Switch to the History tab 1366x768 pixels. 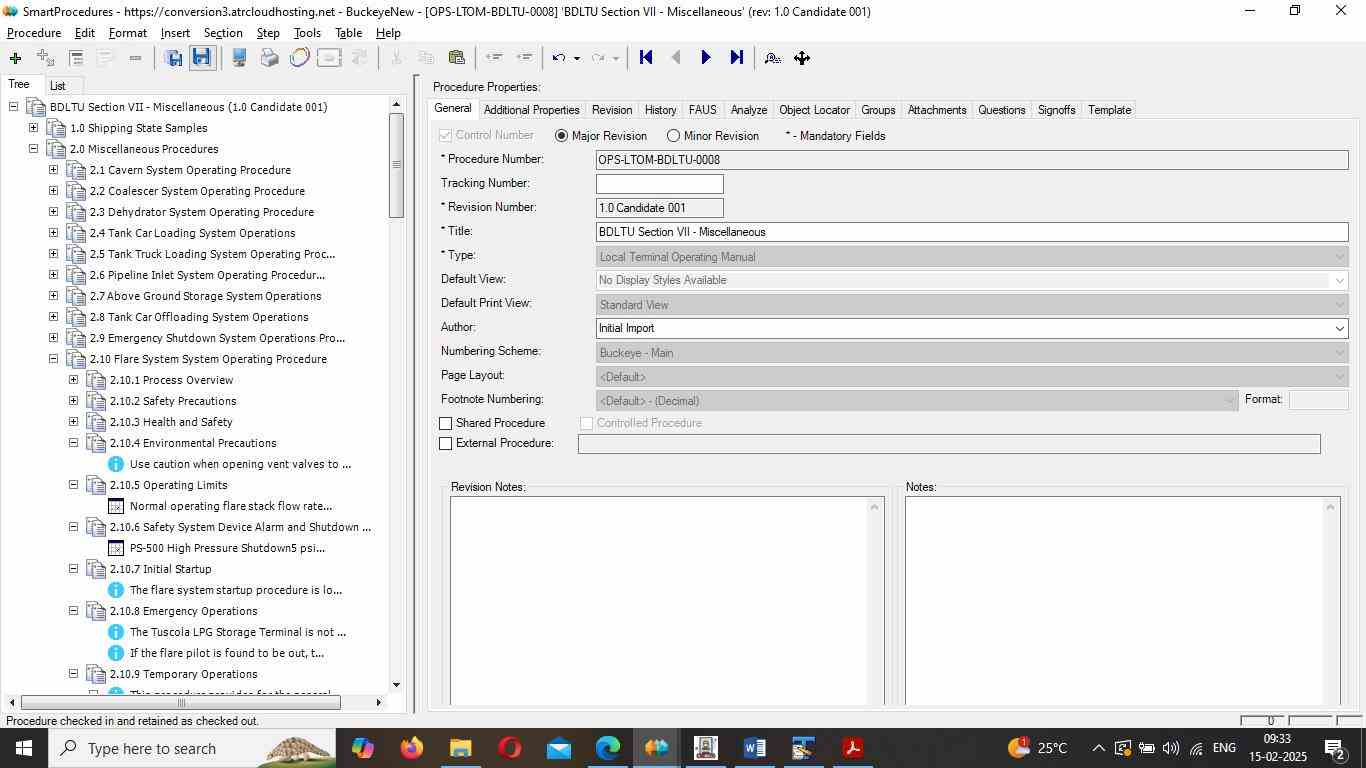(660, 110)
